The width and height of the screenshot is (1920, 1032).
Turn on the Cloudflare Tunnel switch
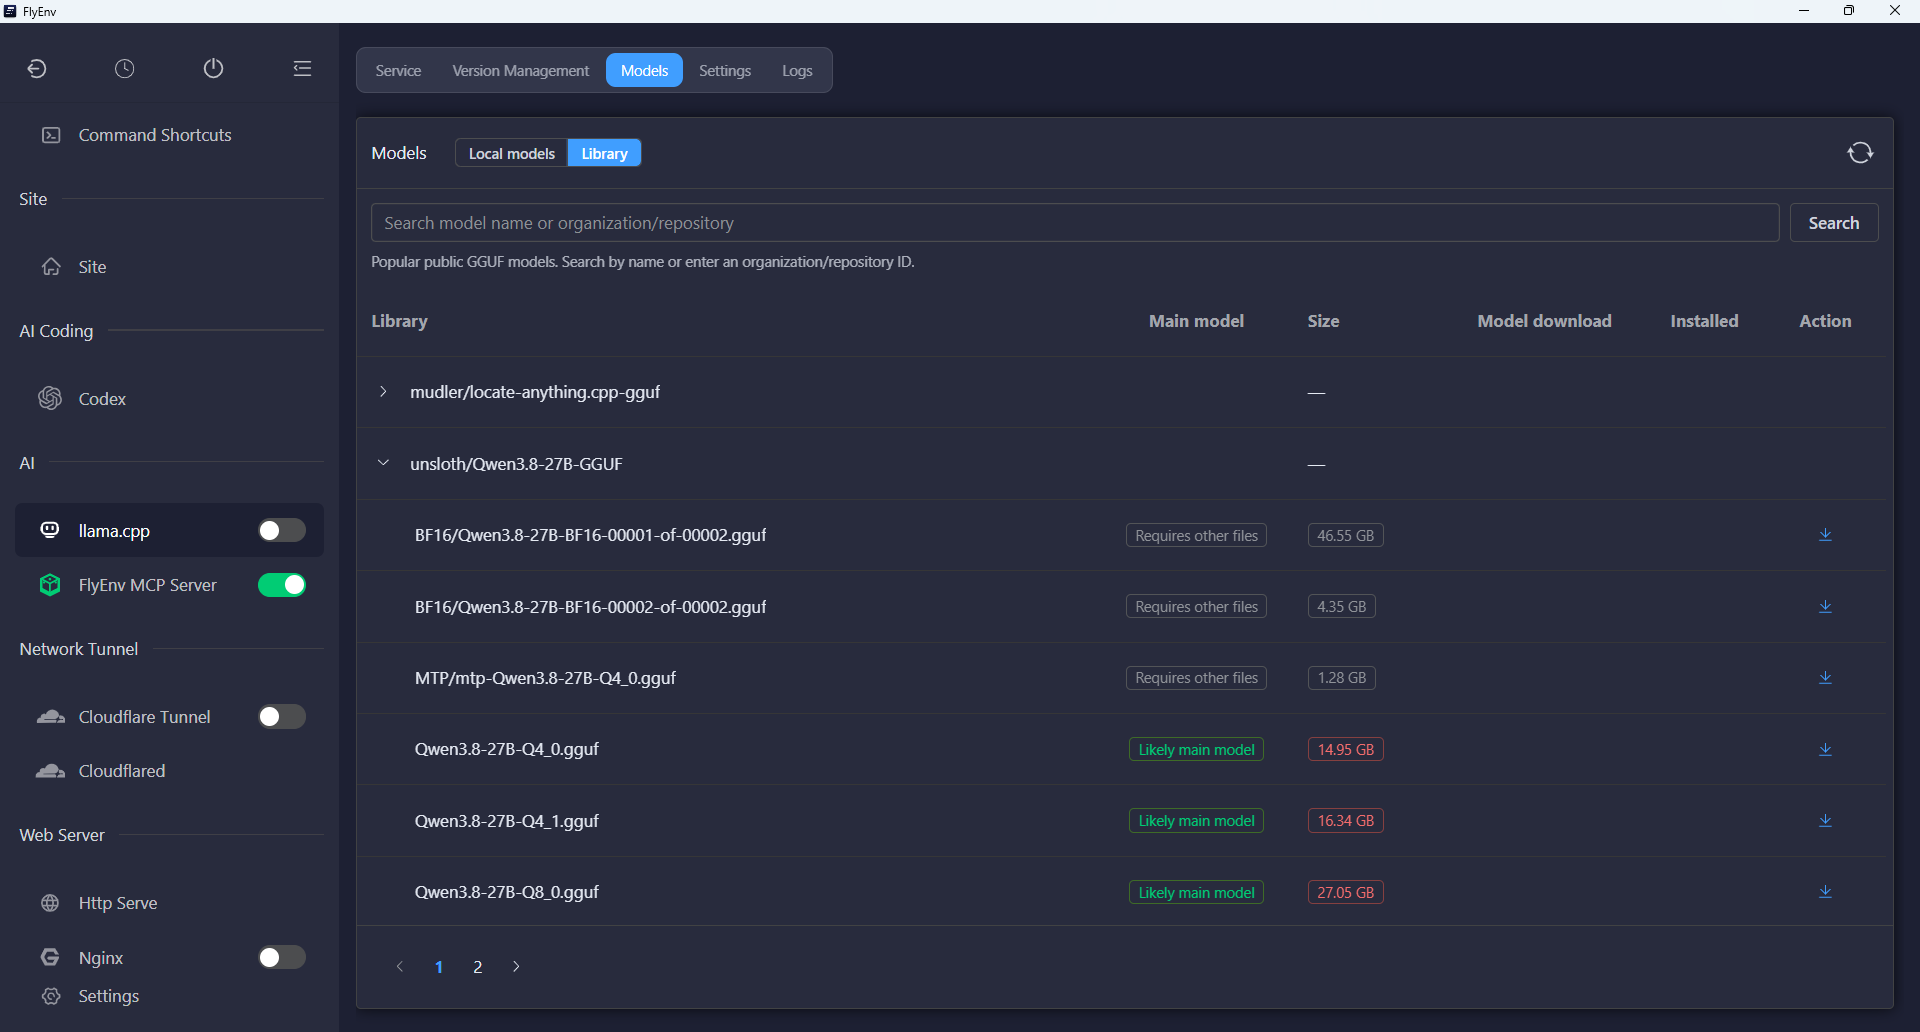(282, 717)
